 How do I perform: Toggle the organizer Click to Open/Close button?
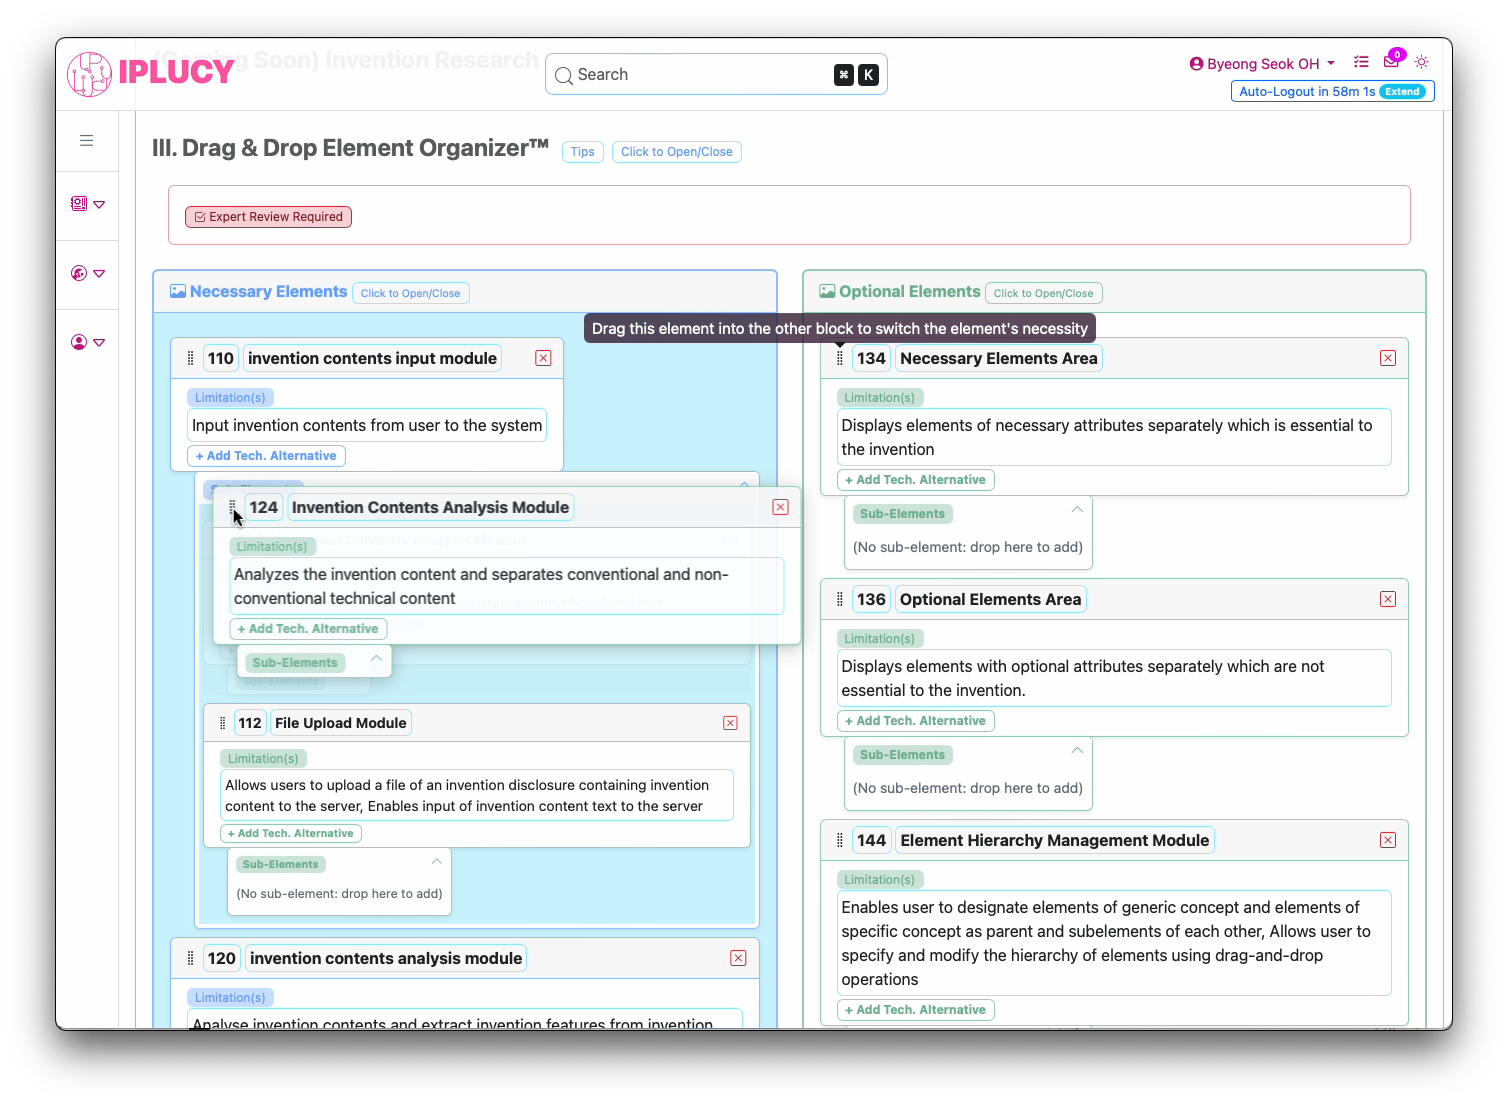coord(676,152)
